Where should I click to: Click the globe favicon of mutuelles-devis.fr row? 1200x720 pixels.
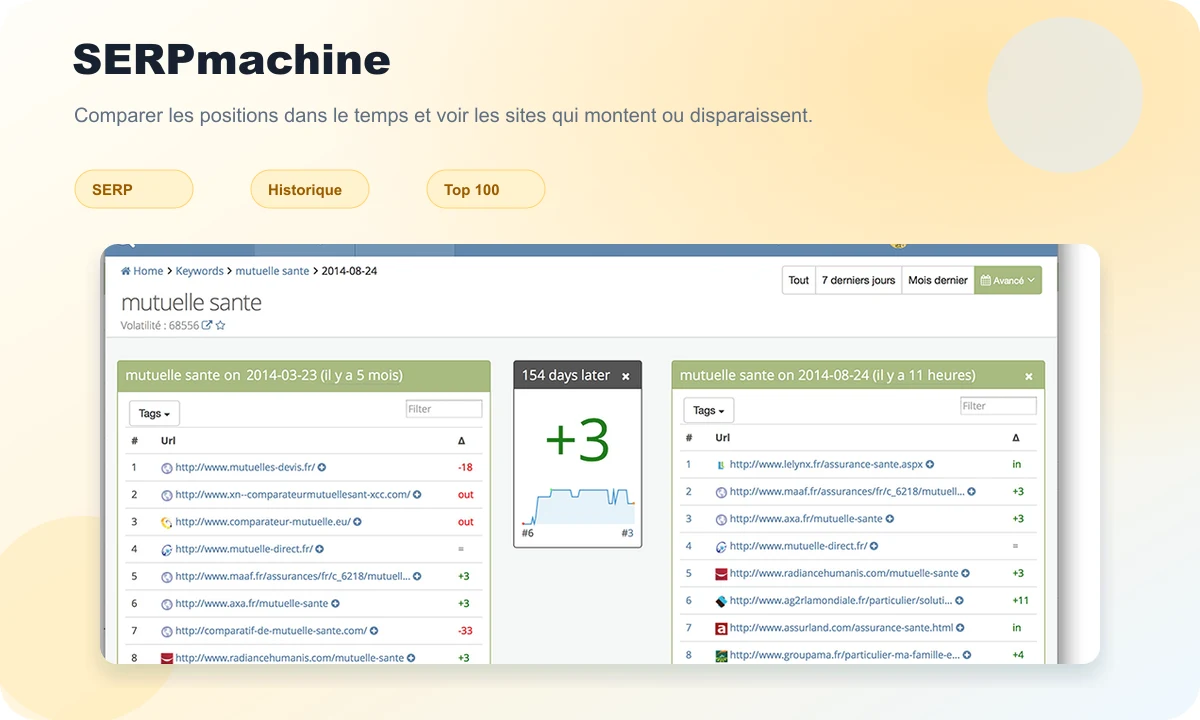(x=167, y=467)
